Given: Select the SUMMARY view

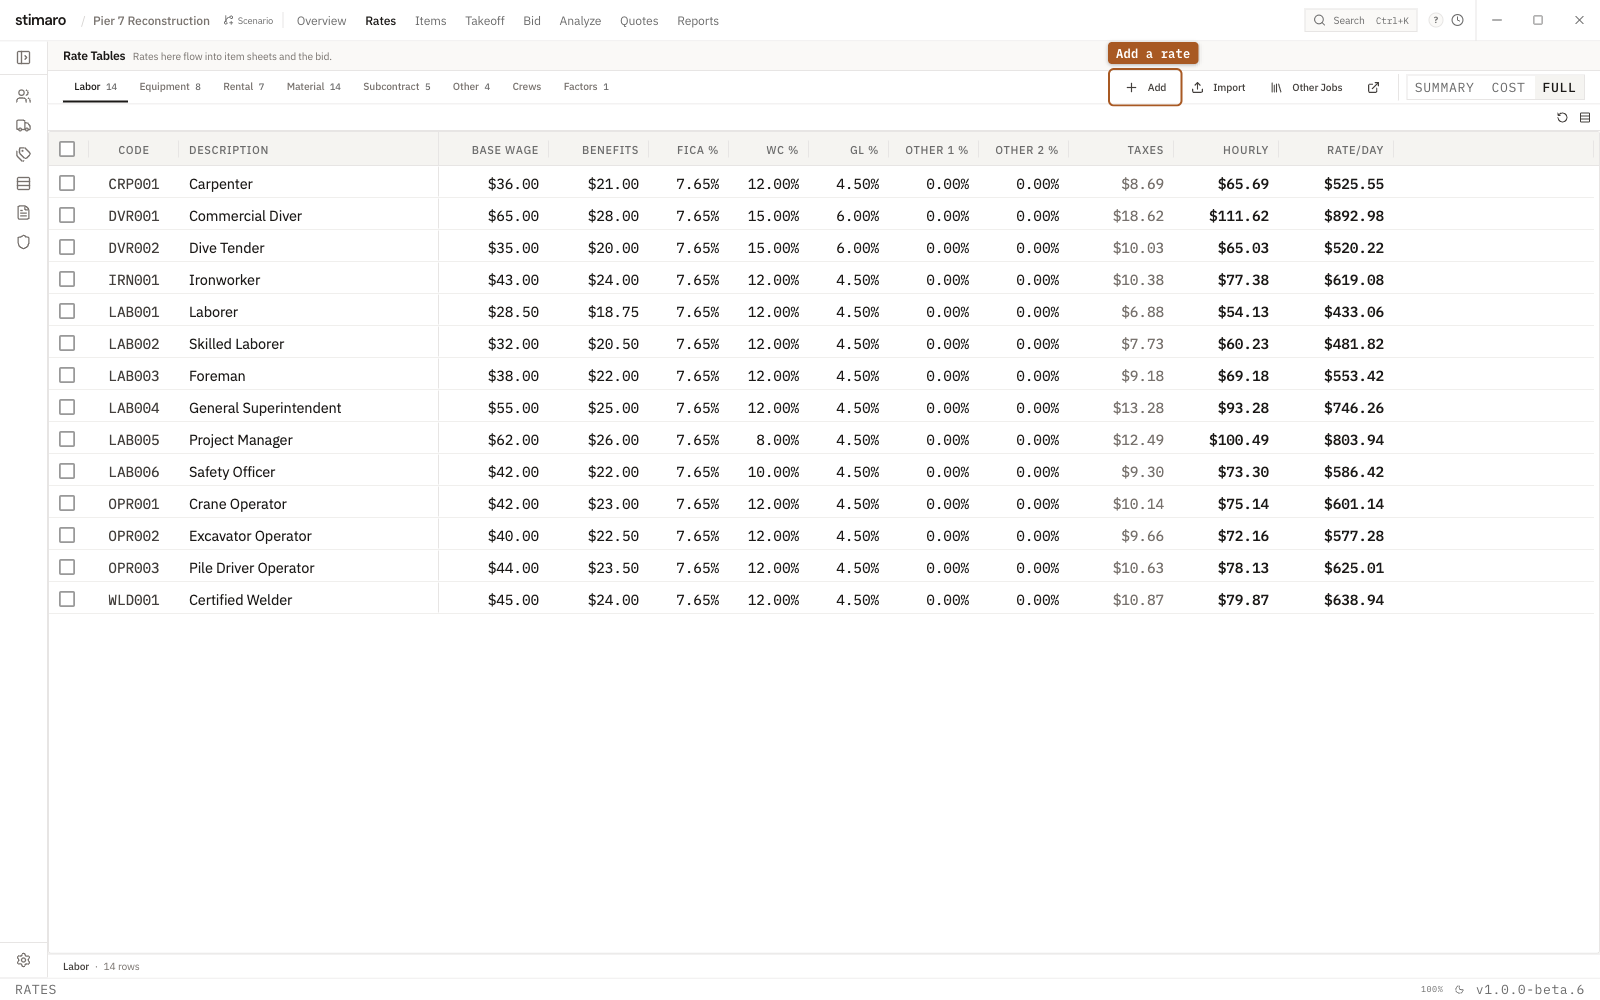Looking at the screenshot, I should pos(1444,88).
